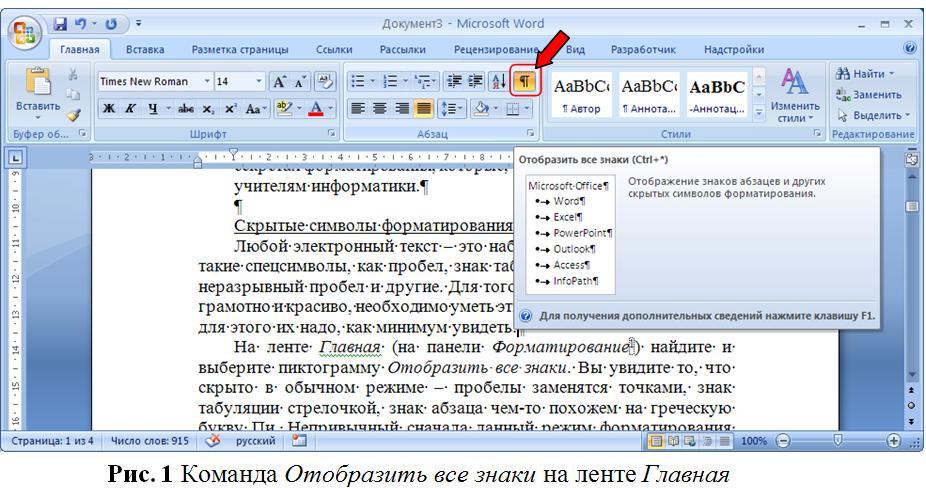Open Шрифт dialog launcher

click(x=332, y=134)
